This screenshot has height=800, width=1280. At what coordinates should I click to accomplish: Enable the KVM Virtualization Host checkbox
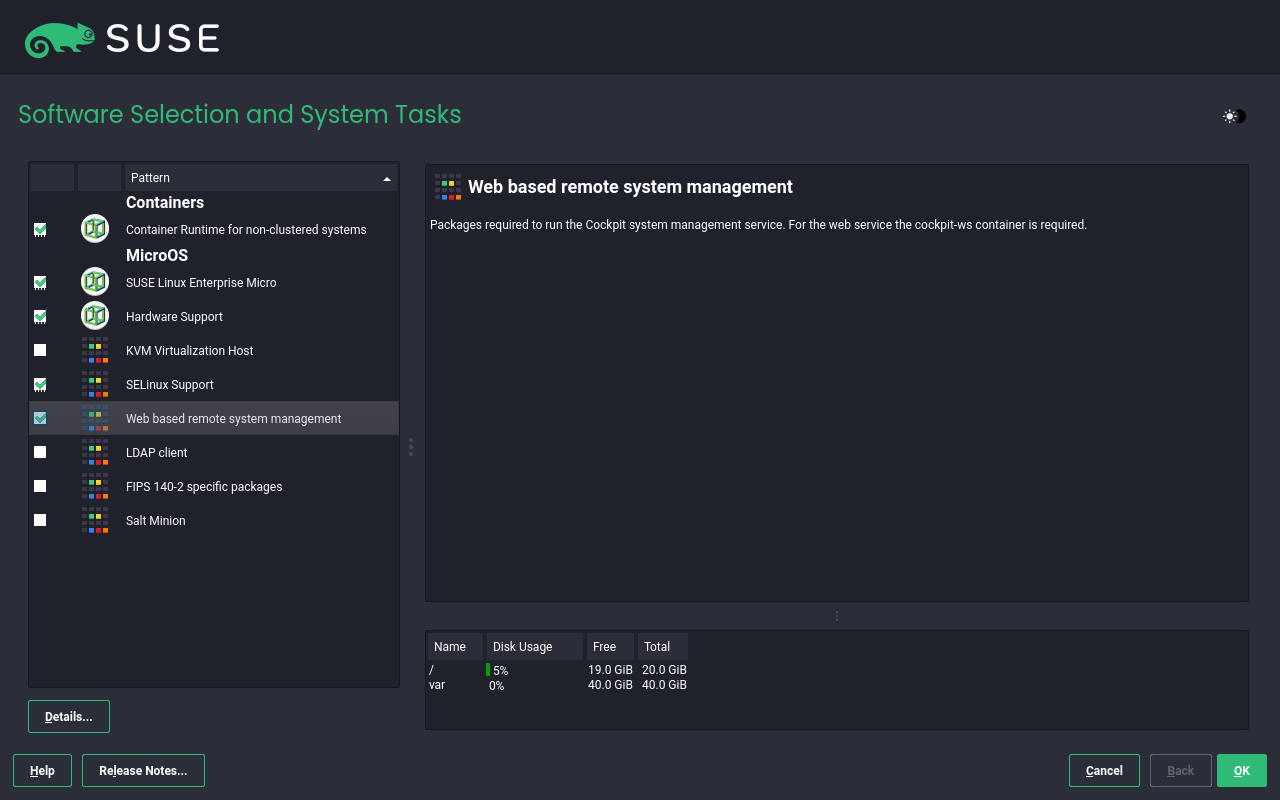[40, 351]
